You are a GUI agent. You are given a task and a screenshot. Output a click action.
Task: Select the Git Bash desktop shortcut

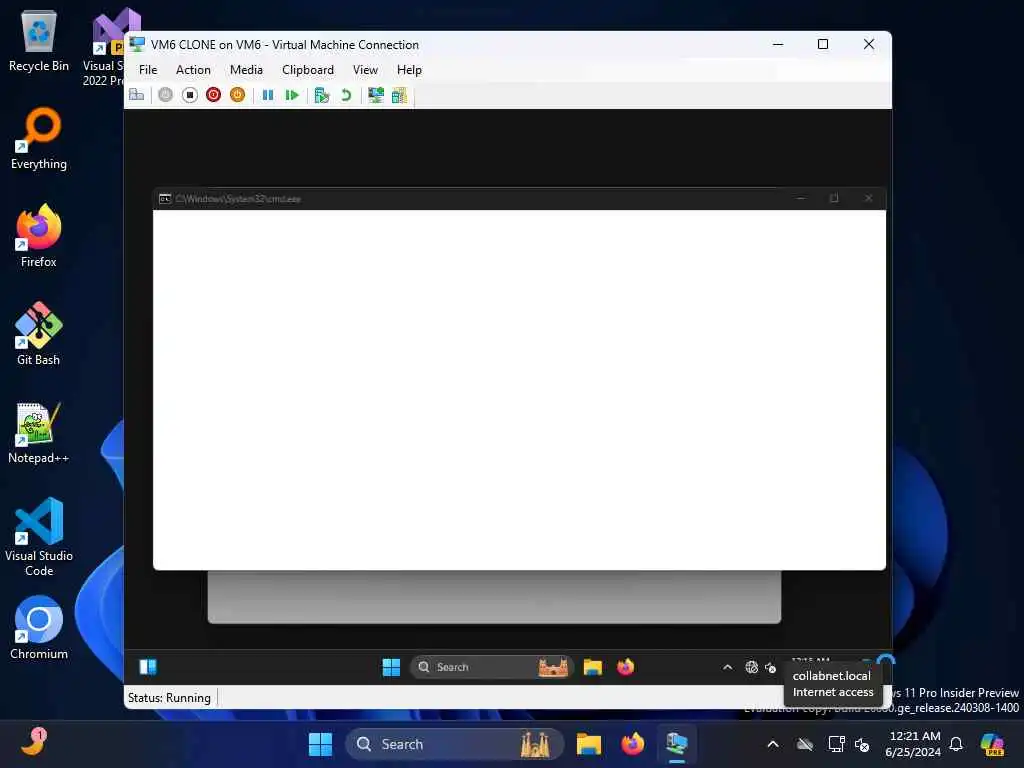pyautogui.click(x=39, y=334)
